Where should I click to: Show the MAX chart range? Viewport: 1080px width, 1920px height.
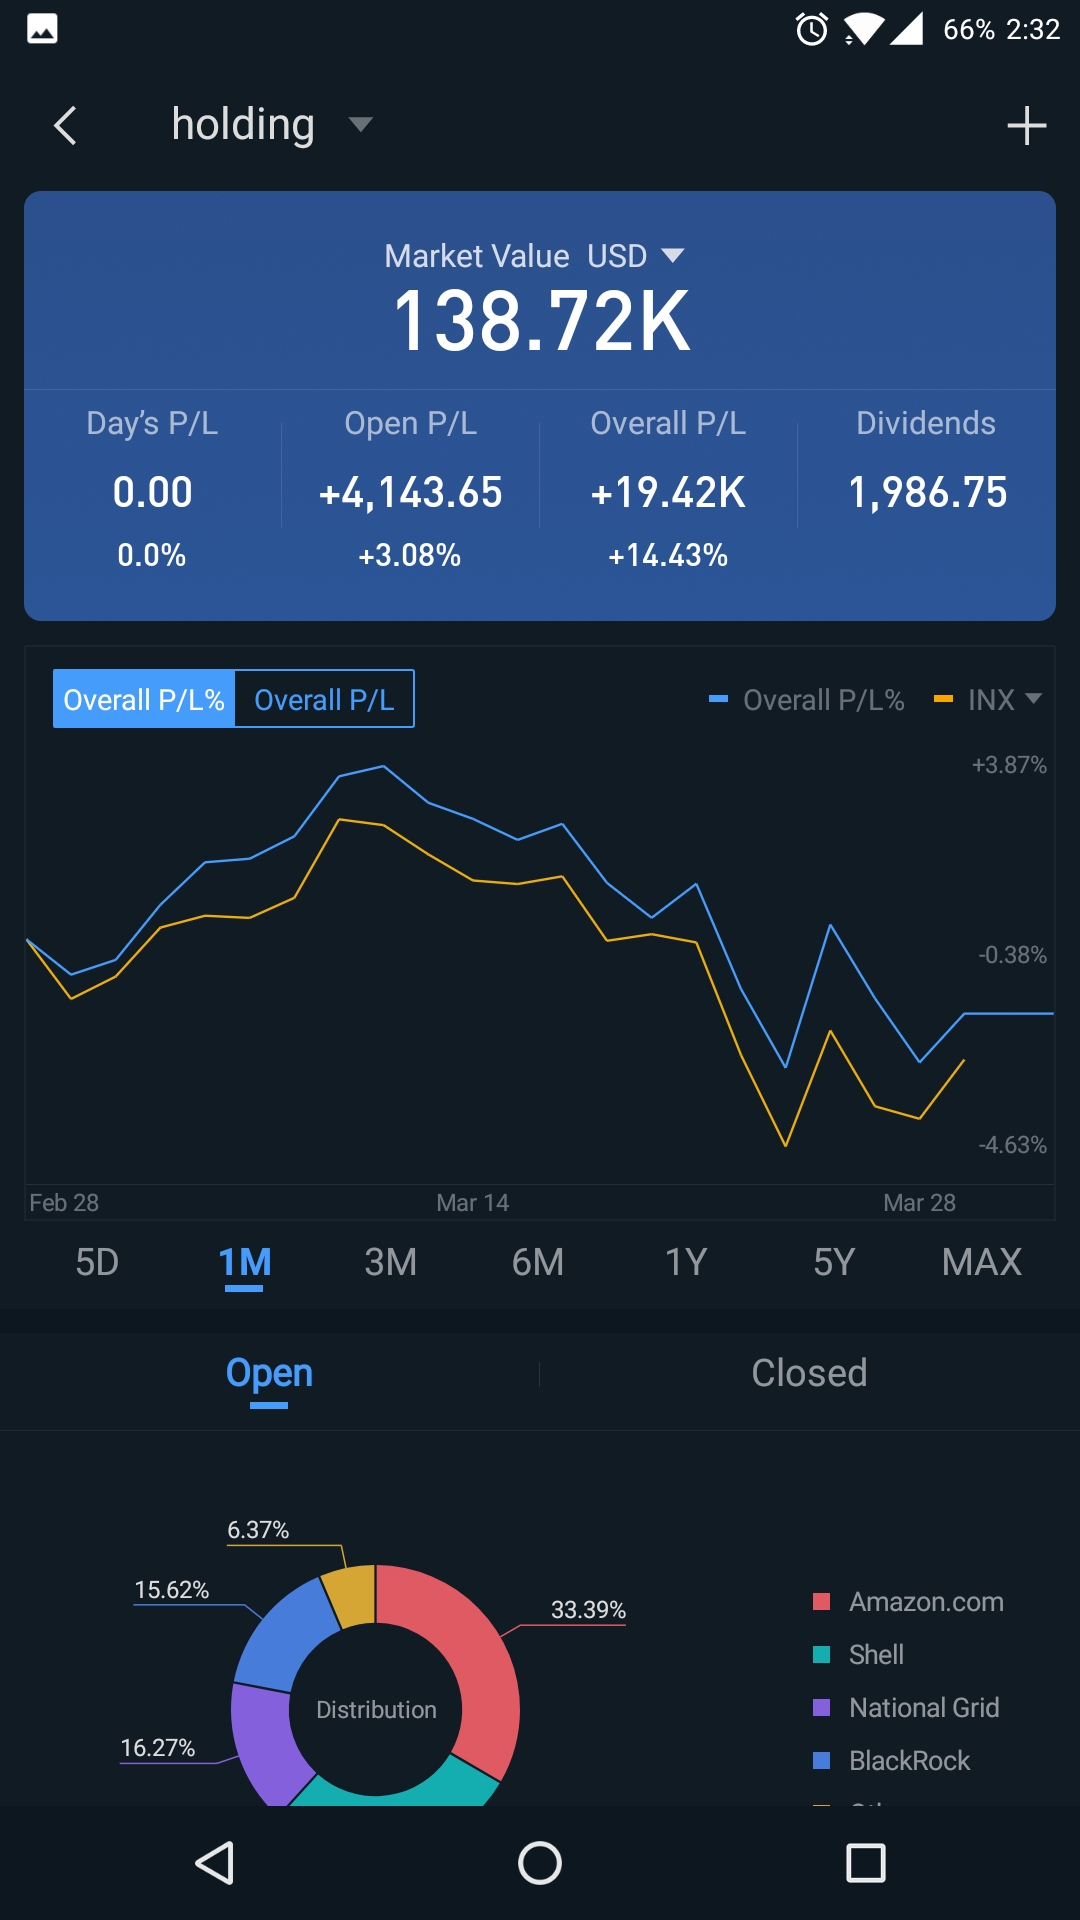[x=981, y=1263]
